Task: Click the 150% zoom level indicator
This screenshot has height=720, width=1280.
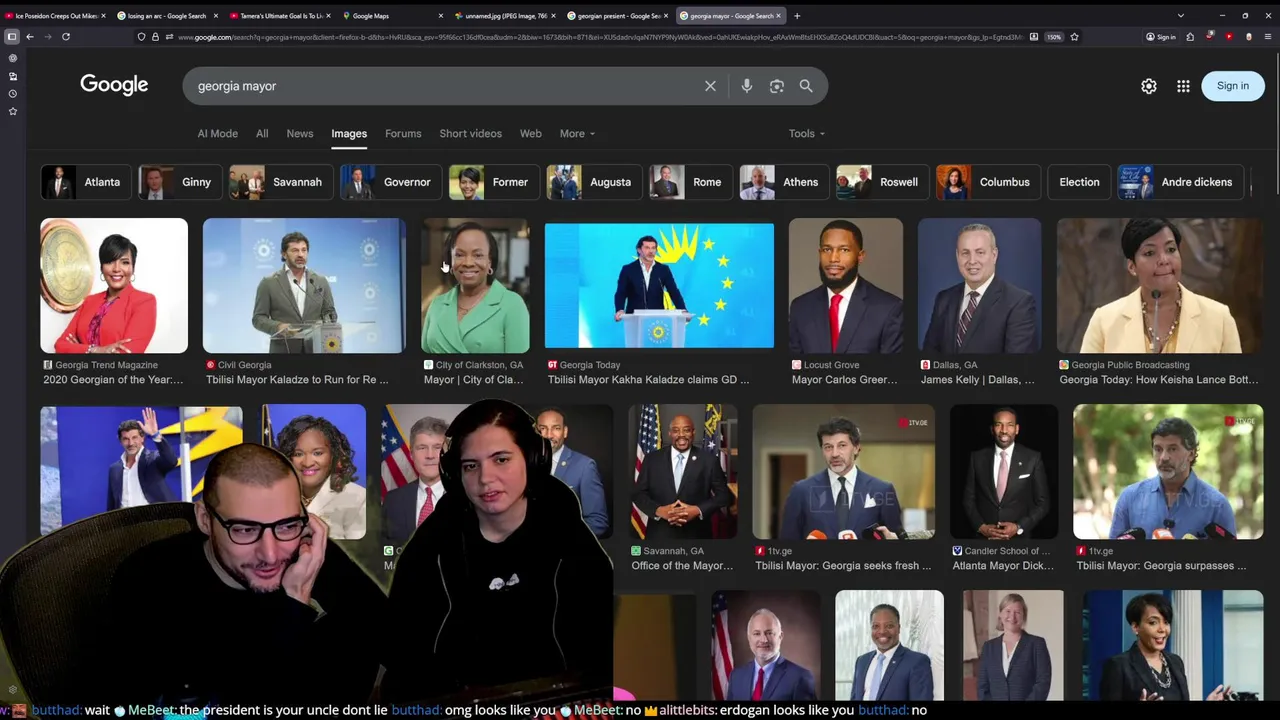Action: point(1054,37)
